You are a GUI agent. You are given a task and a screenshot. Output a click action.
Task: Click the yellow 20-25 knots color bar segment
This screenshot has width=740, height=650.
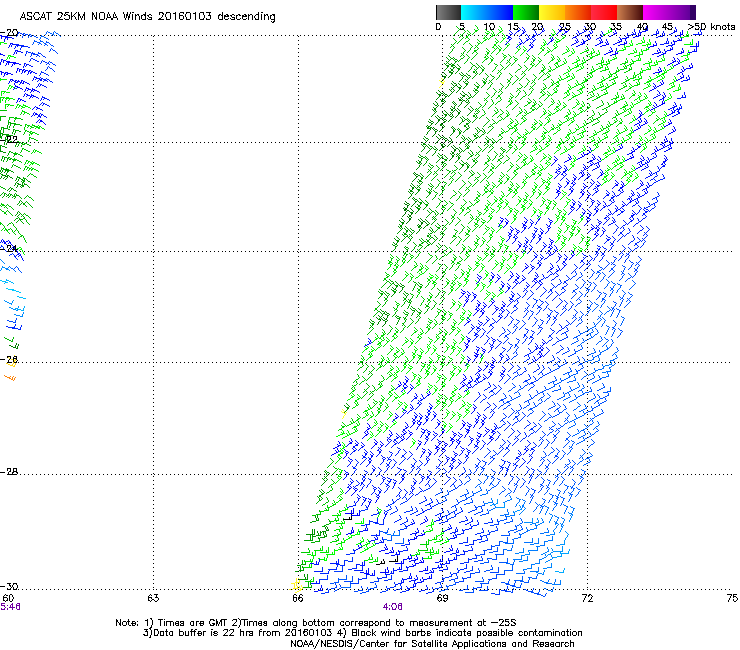(552, 12)
